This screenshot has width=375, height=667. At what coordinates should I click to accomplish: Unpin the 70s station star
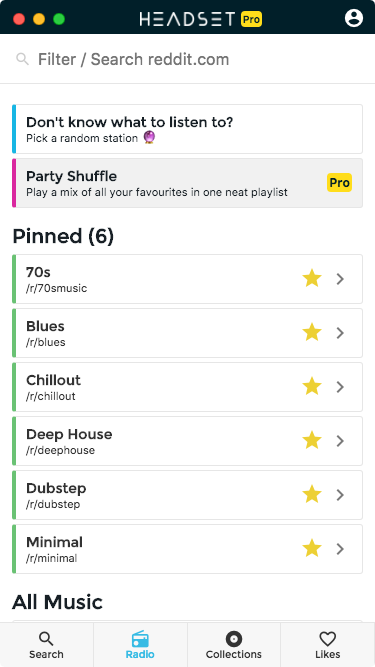point(312,279)
